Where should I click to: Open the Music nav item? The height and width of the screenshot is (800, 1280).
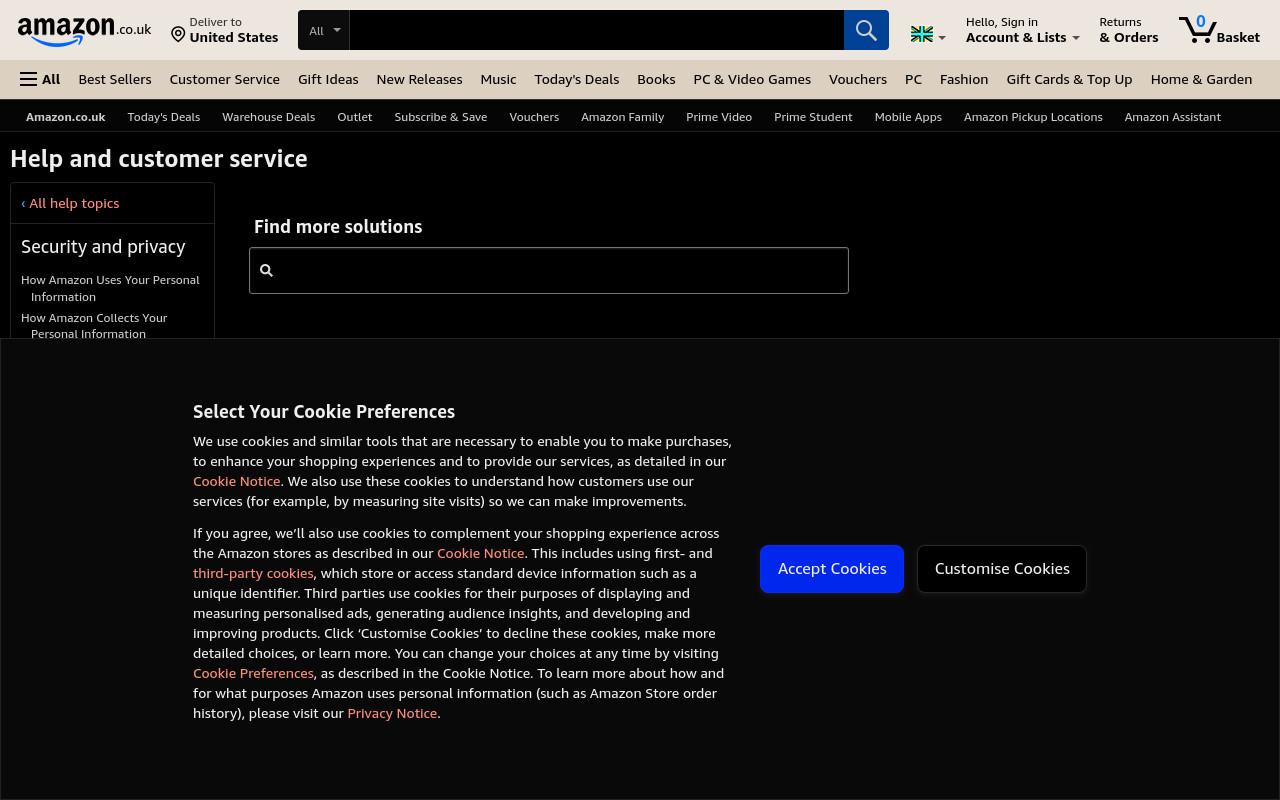pos(498,79)
